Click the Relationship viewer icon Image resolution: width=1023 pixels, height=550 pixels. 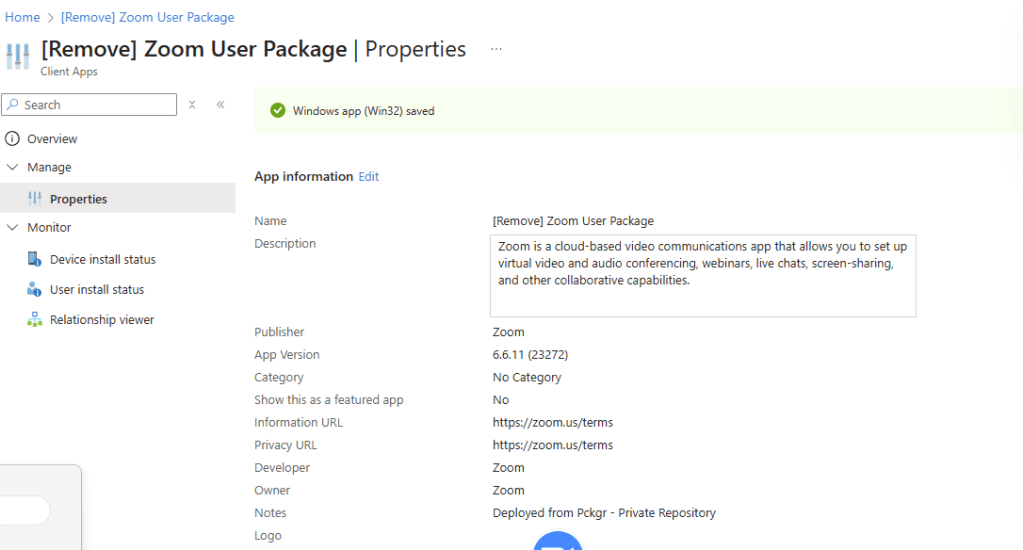pyautogui.click(x=35, y=320)
